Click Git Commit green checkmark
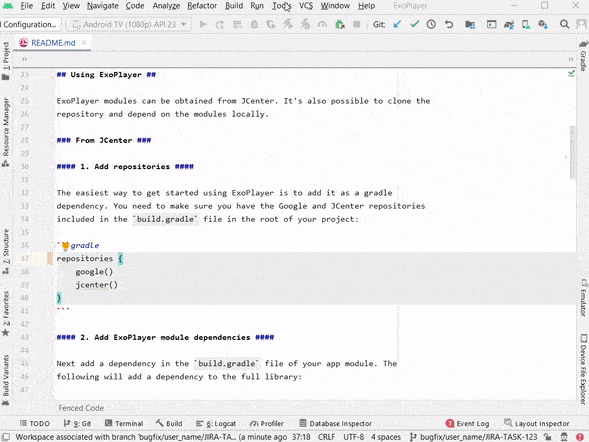The image size is (589, 442). click(x=414, y=24)
